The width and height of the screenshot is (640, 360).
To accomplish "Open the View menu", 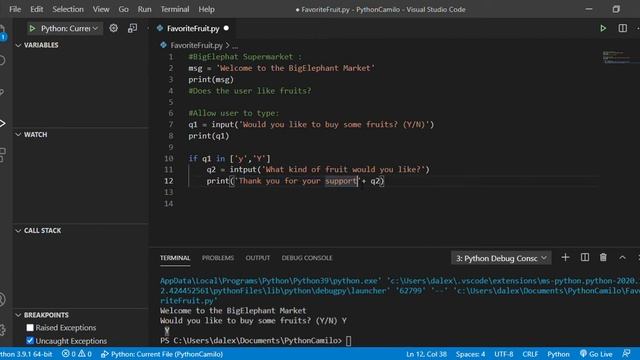I will click(x=101, y=9).
